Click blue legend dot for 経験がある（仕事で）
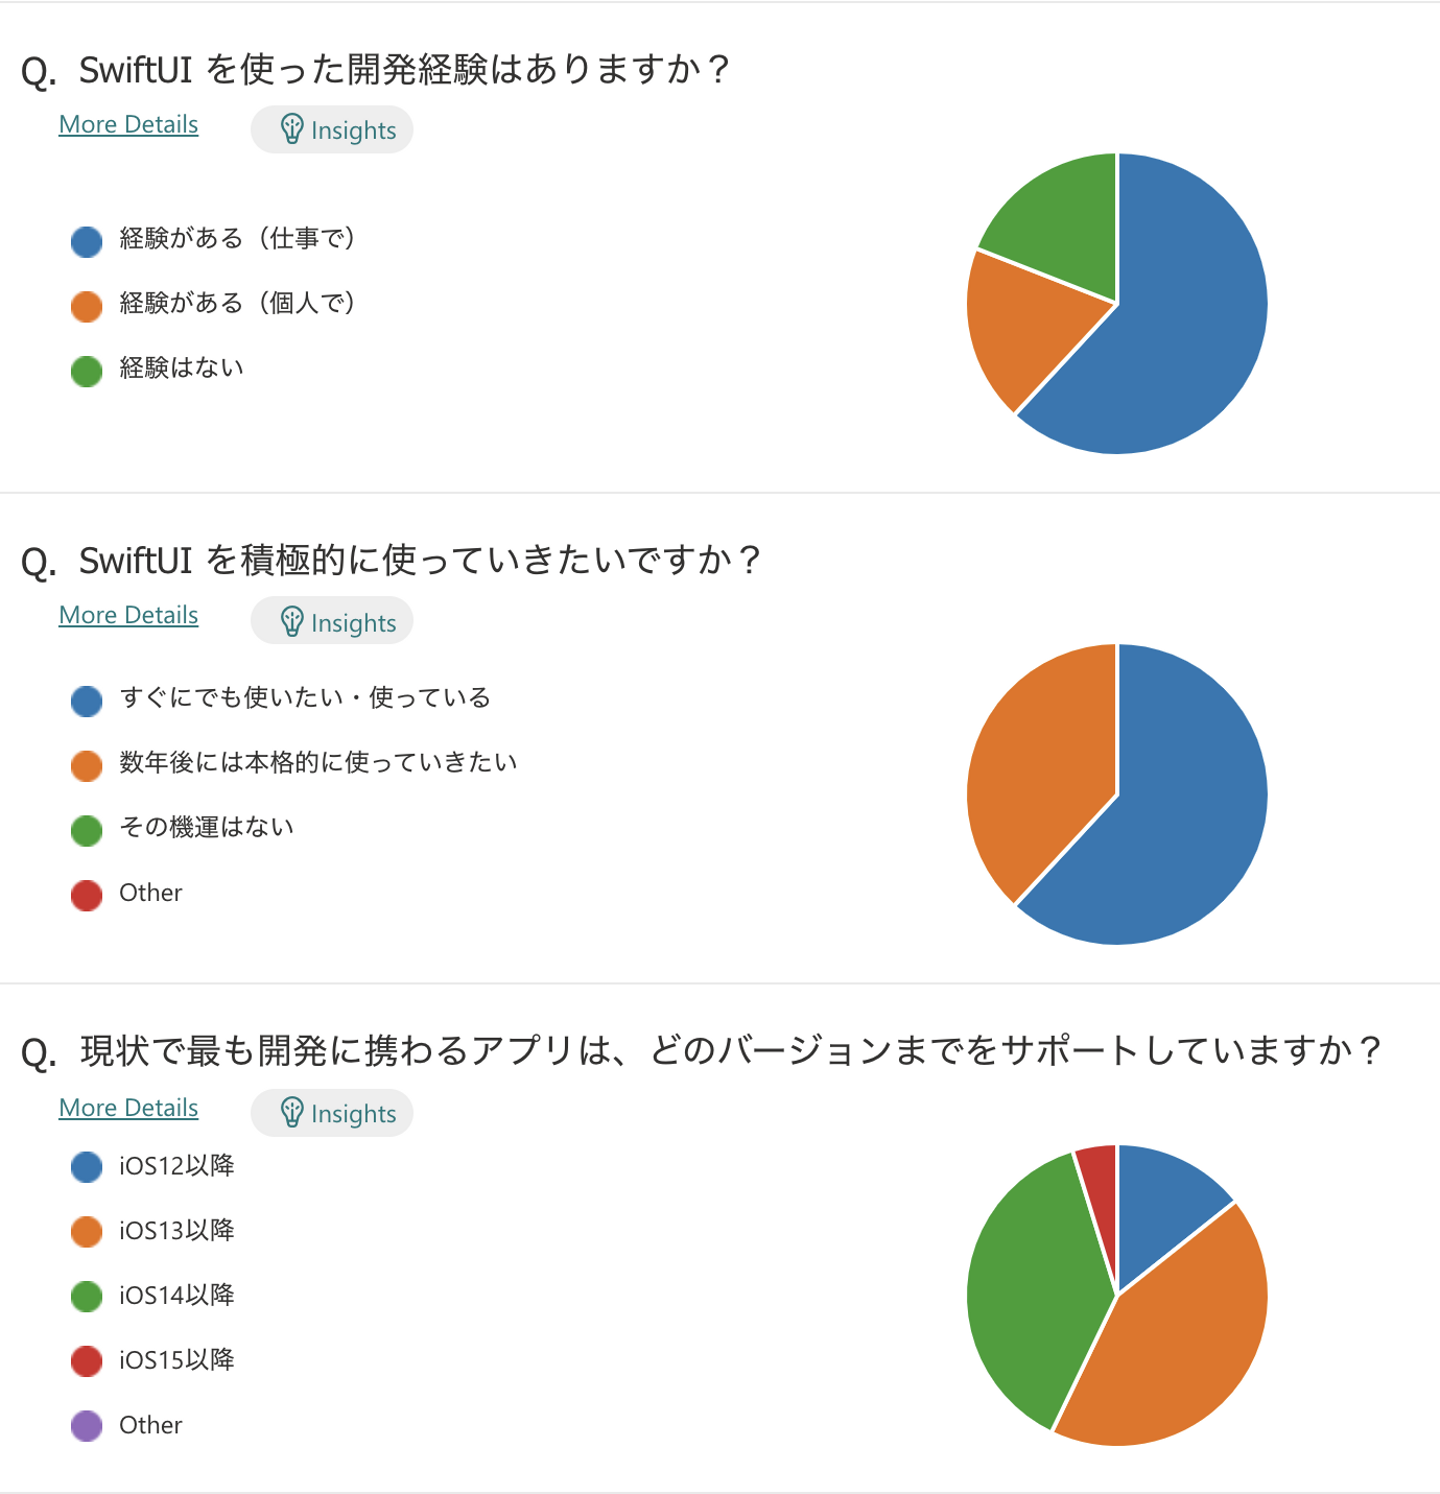The width and height of the screenshot is (1440, 1494). point(87,241)
